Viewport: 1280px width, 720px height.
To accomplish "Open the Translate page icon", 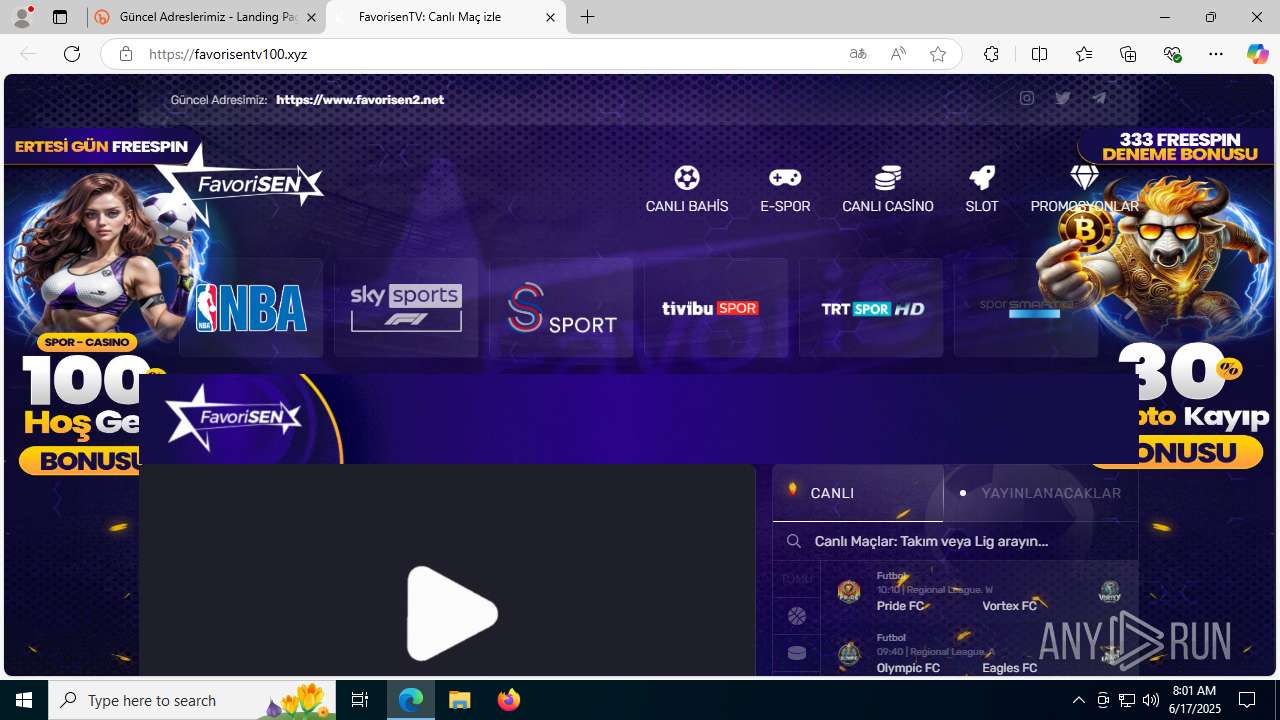I will pos(858,54).
